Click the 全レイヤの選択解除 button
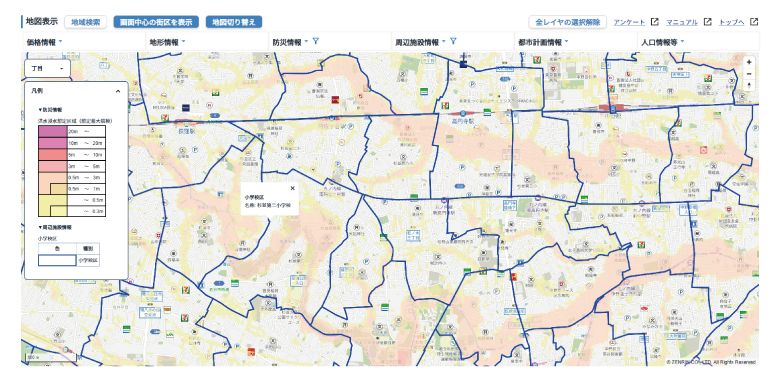 pyautogui.click(x=568, y=22)
